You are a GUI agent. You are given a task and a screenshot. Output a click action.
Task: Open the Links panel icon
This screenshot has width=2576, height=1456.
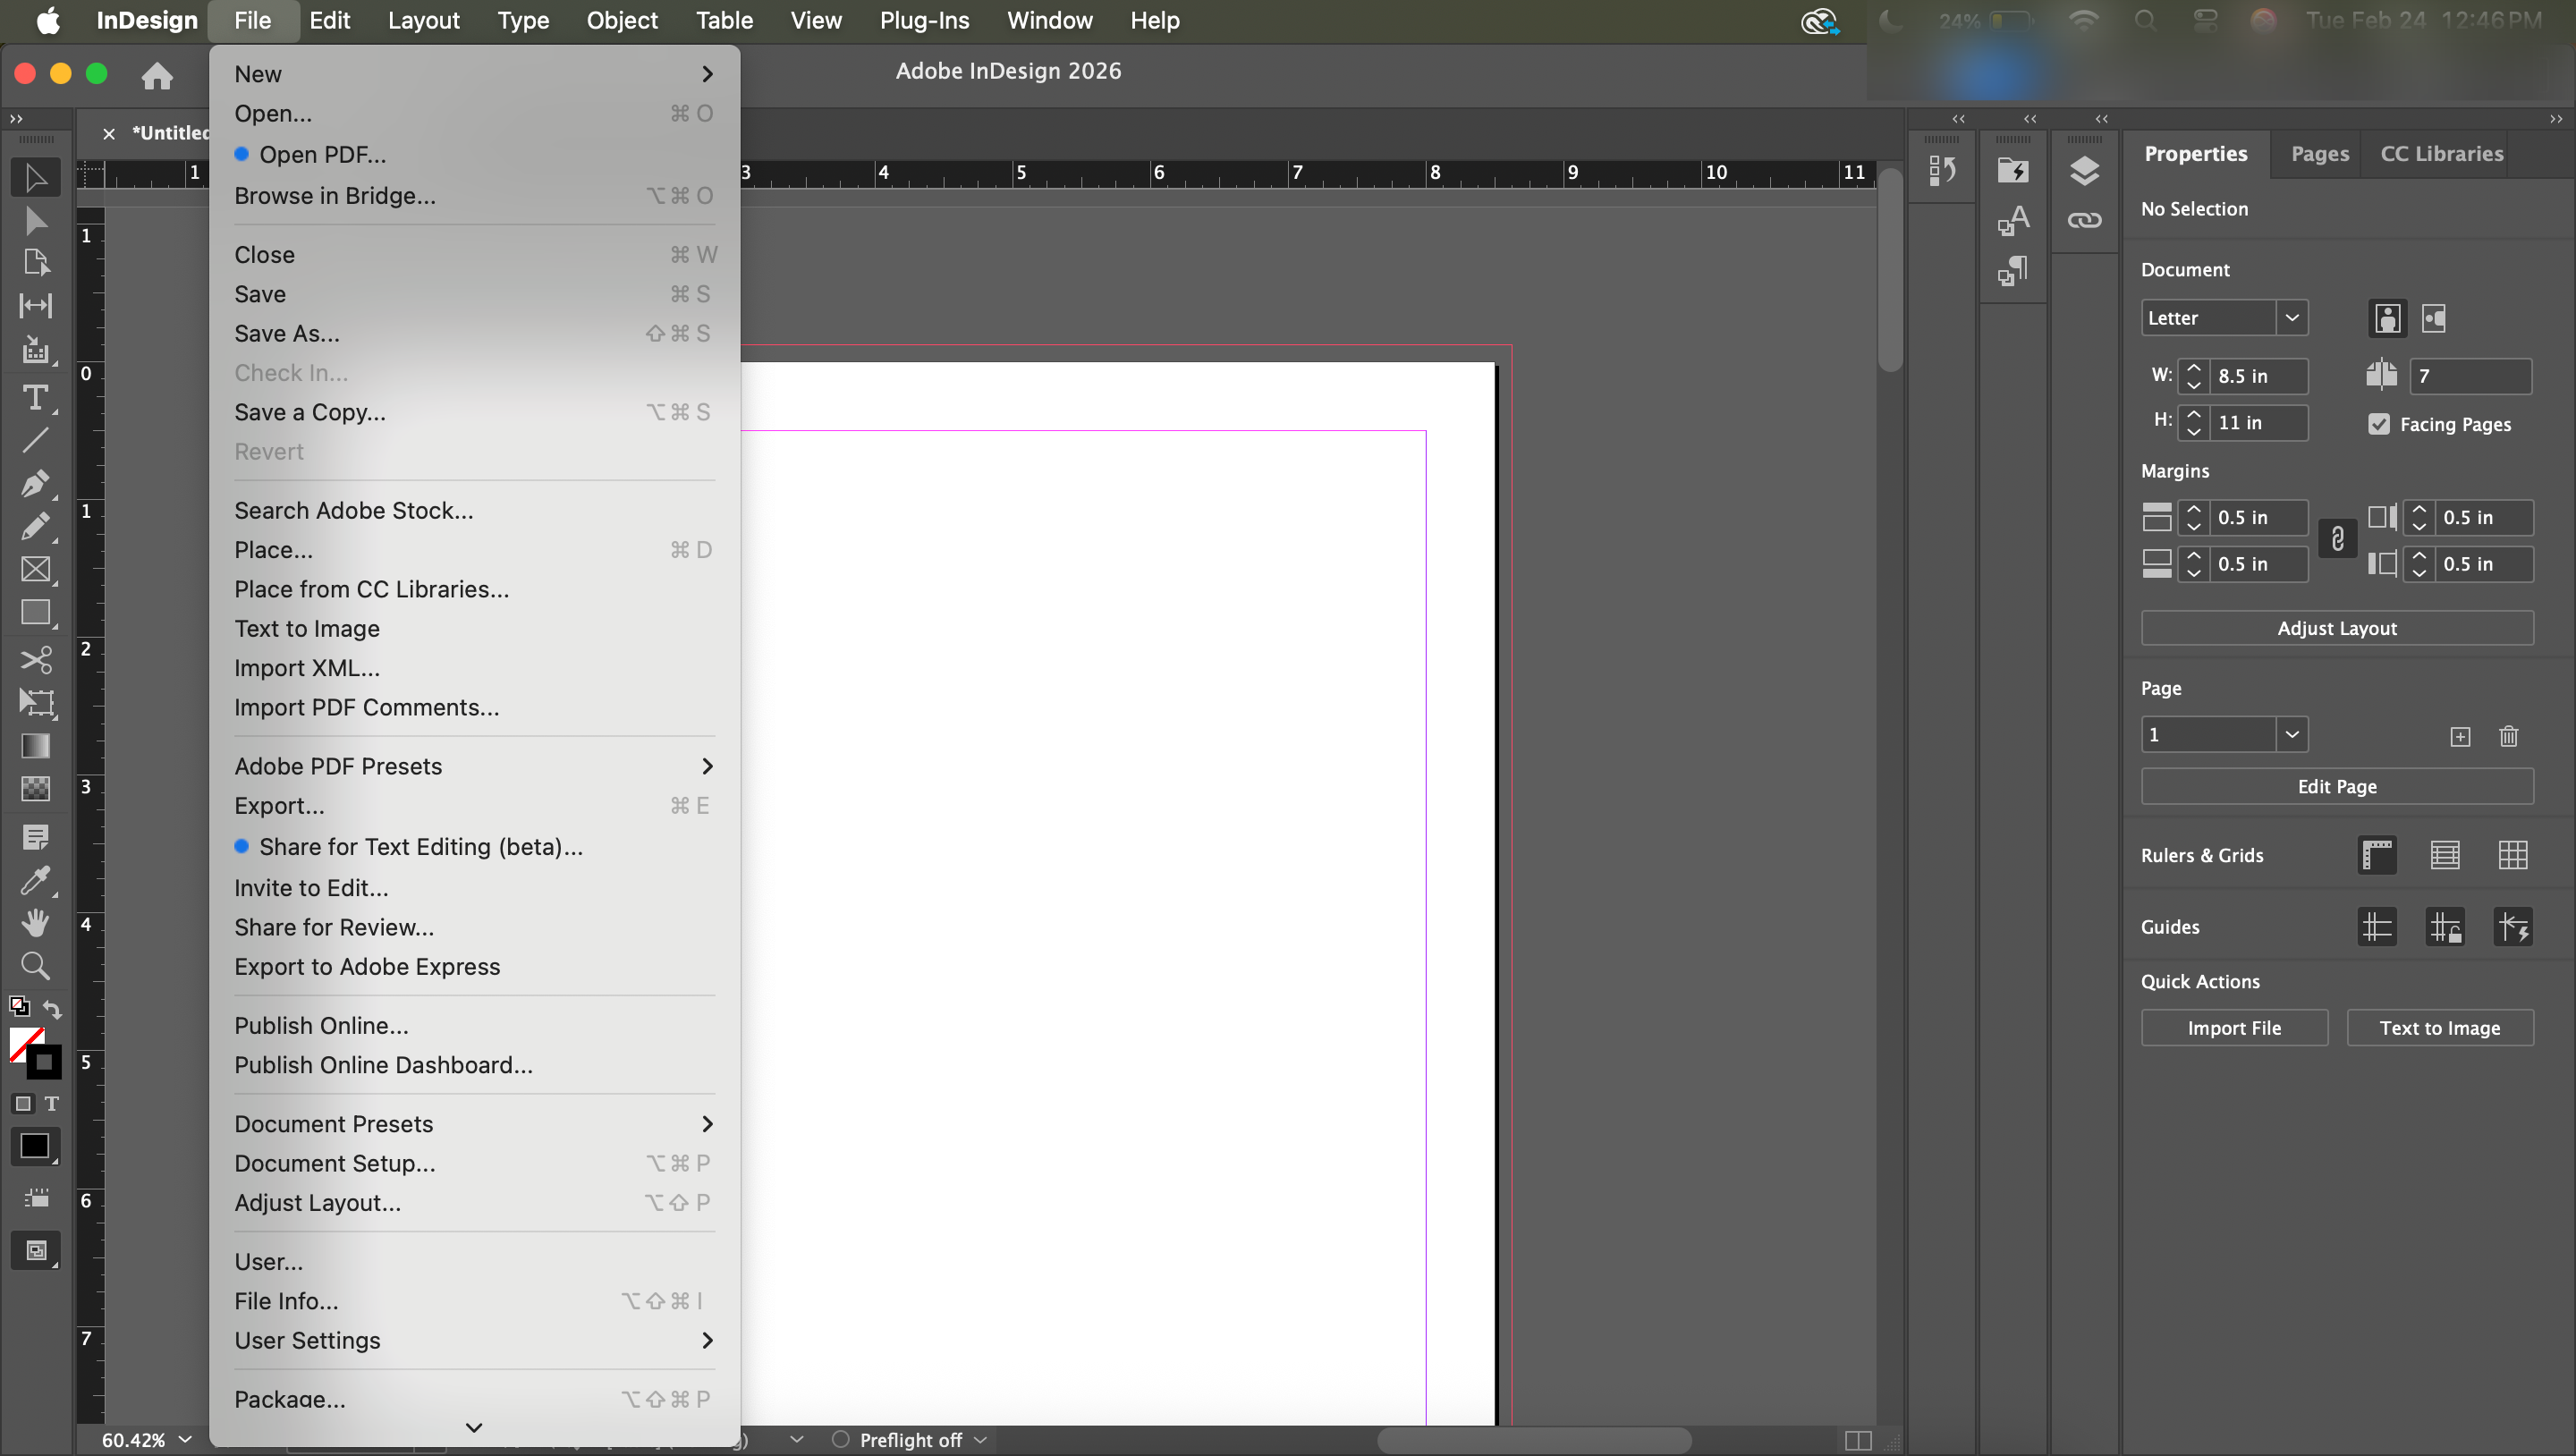pos(2084,221)
